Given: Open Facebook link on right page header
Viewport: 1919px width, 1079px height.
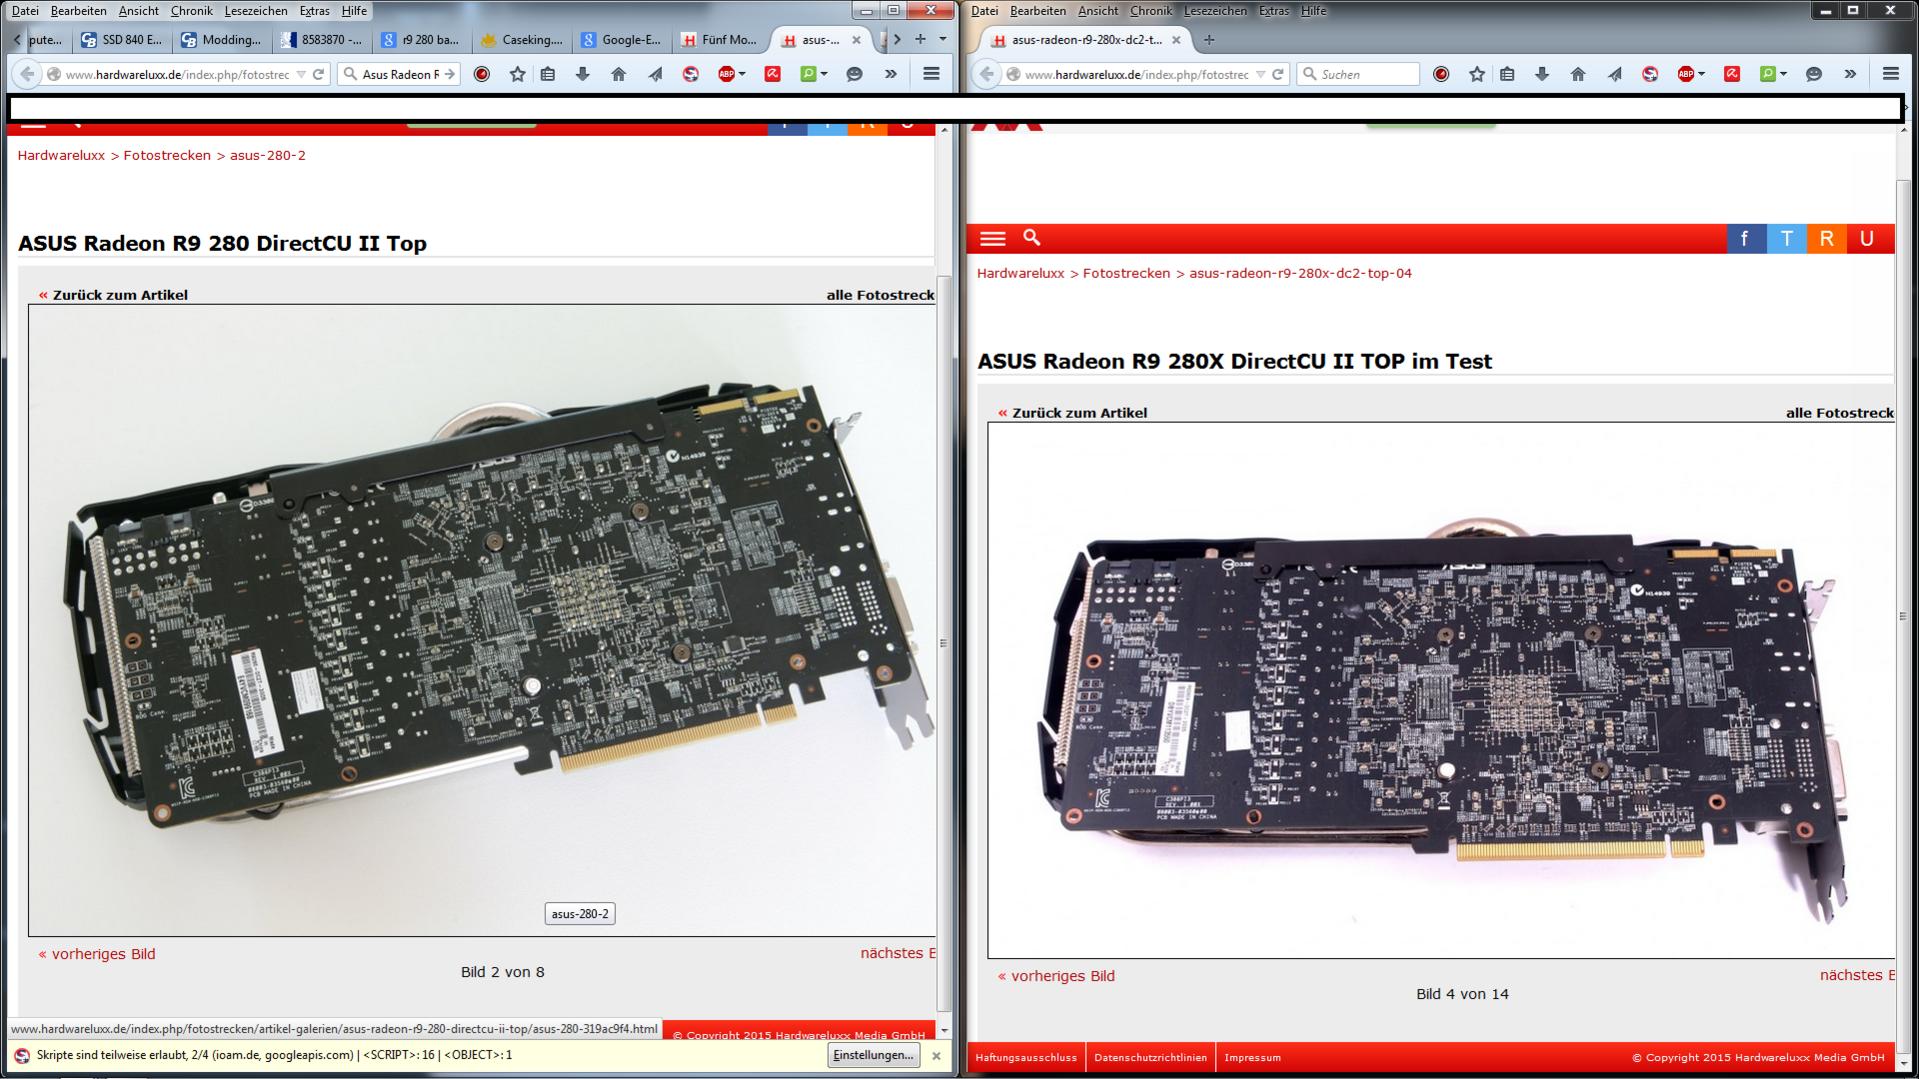Looking at the screenshot, I should 1746,238.
